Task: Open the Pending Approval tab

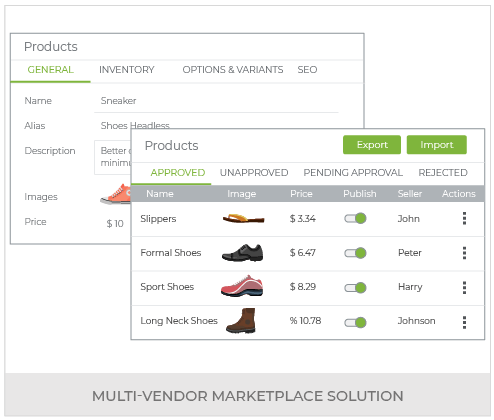Action: 353,173
